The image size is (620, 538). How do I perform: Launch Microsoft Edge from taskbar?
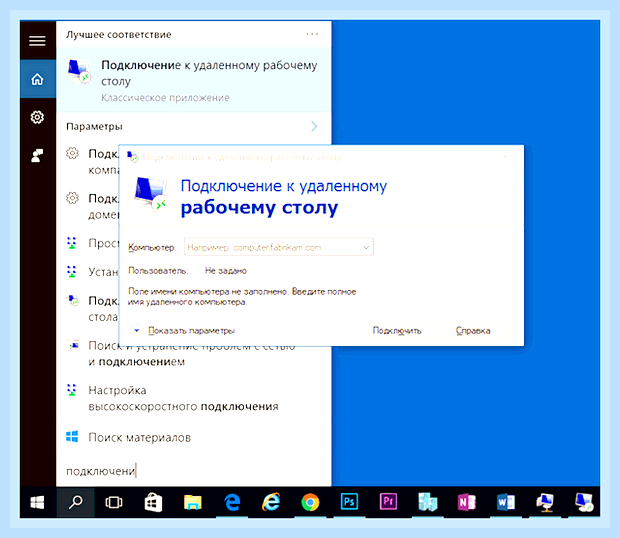point(232,502)
